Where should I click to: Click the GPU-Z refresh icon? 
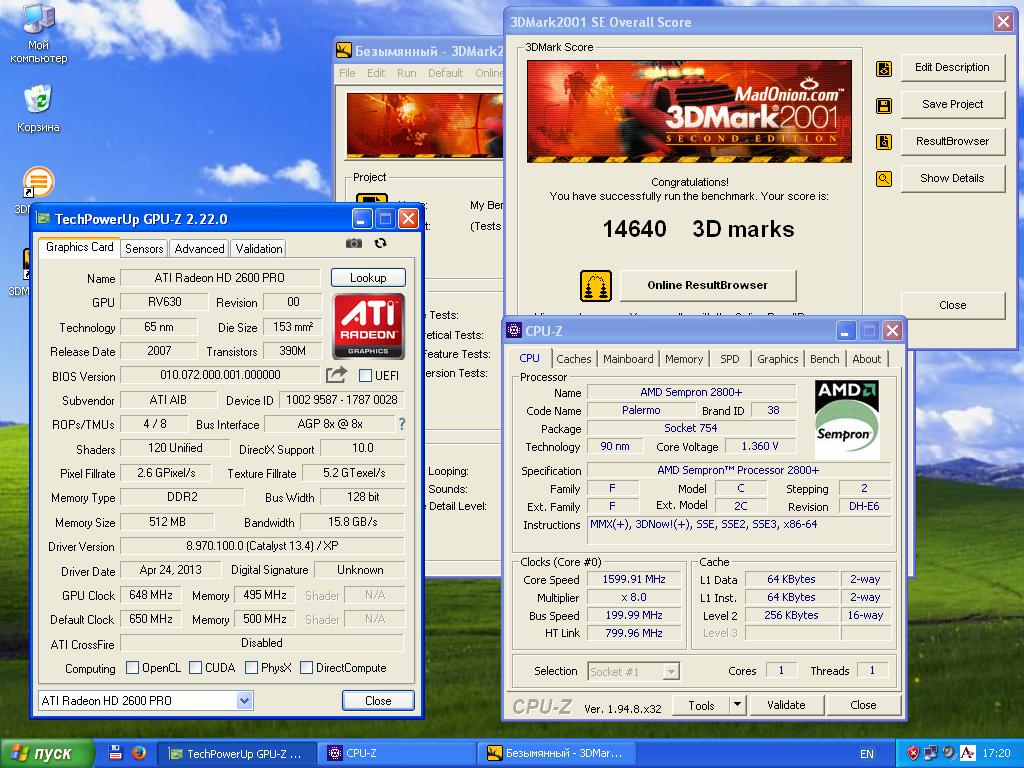click(x=381, y=243)
